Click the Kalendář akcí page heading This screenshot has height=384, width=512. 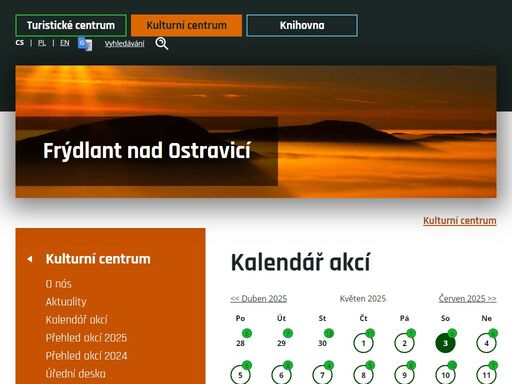coord(300,262)
